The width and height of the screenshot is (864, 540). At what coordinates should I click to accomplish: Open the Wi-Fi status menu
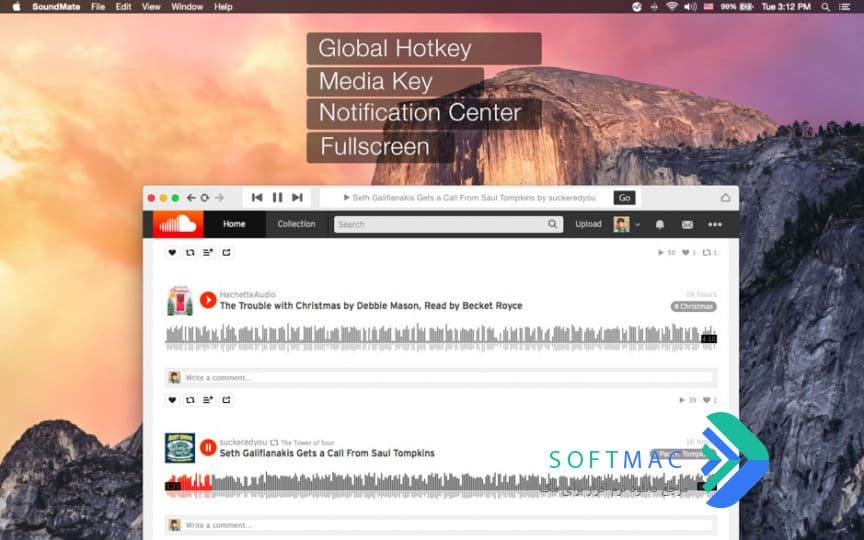point(671,7)
